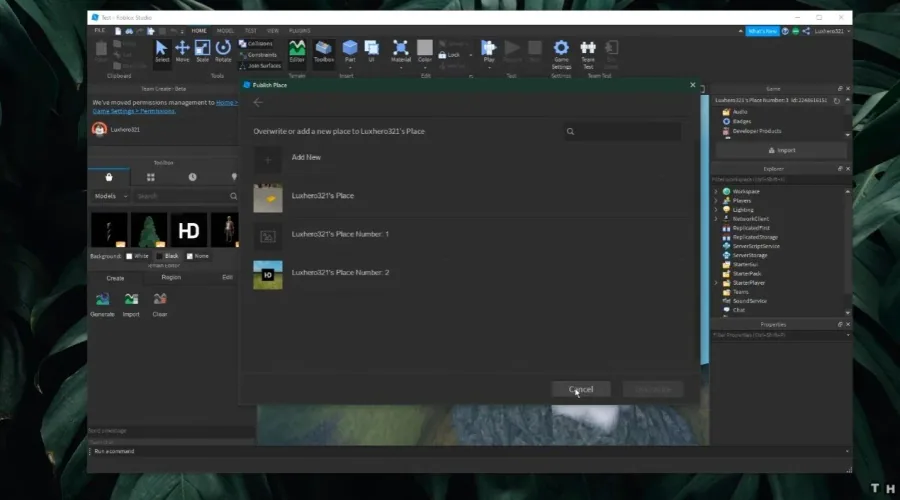
Task: Select the White background option
Action: point(137,256)
